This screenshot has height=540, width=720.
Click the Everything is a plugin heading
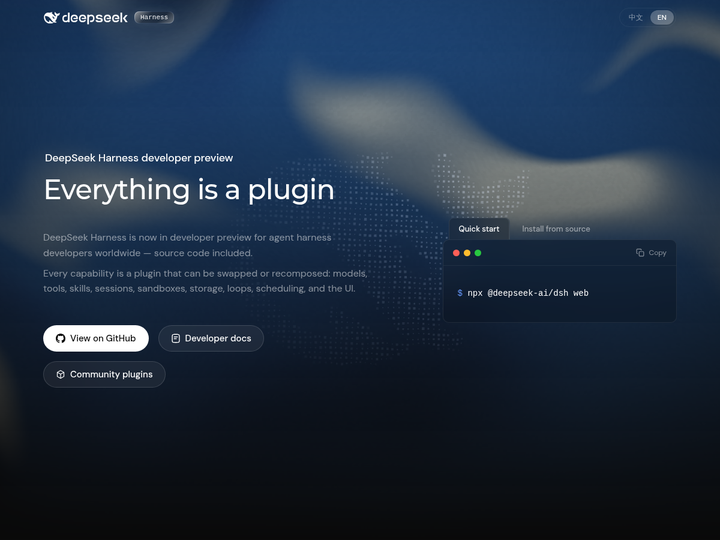pos(189,190)
